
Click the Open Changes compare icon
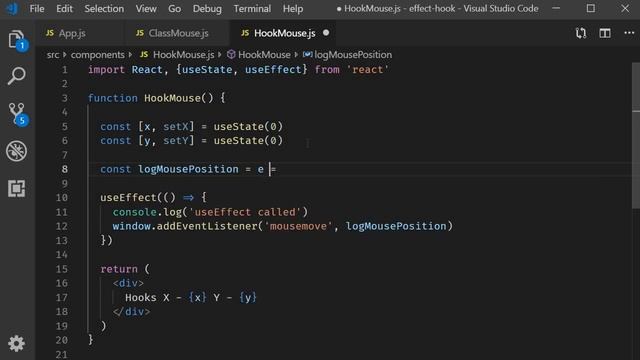581,33
